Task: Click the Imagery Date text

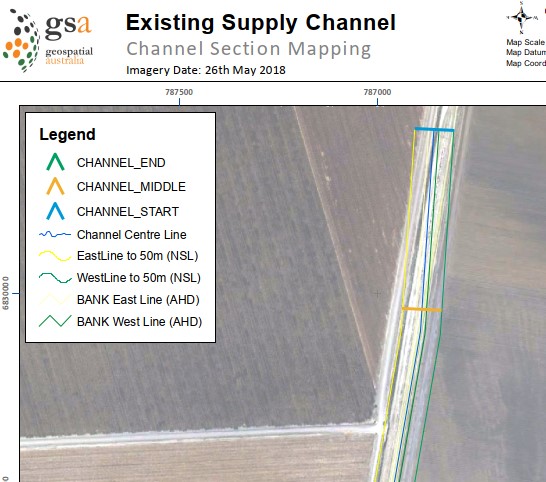Action: [x=206, y=70]
